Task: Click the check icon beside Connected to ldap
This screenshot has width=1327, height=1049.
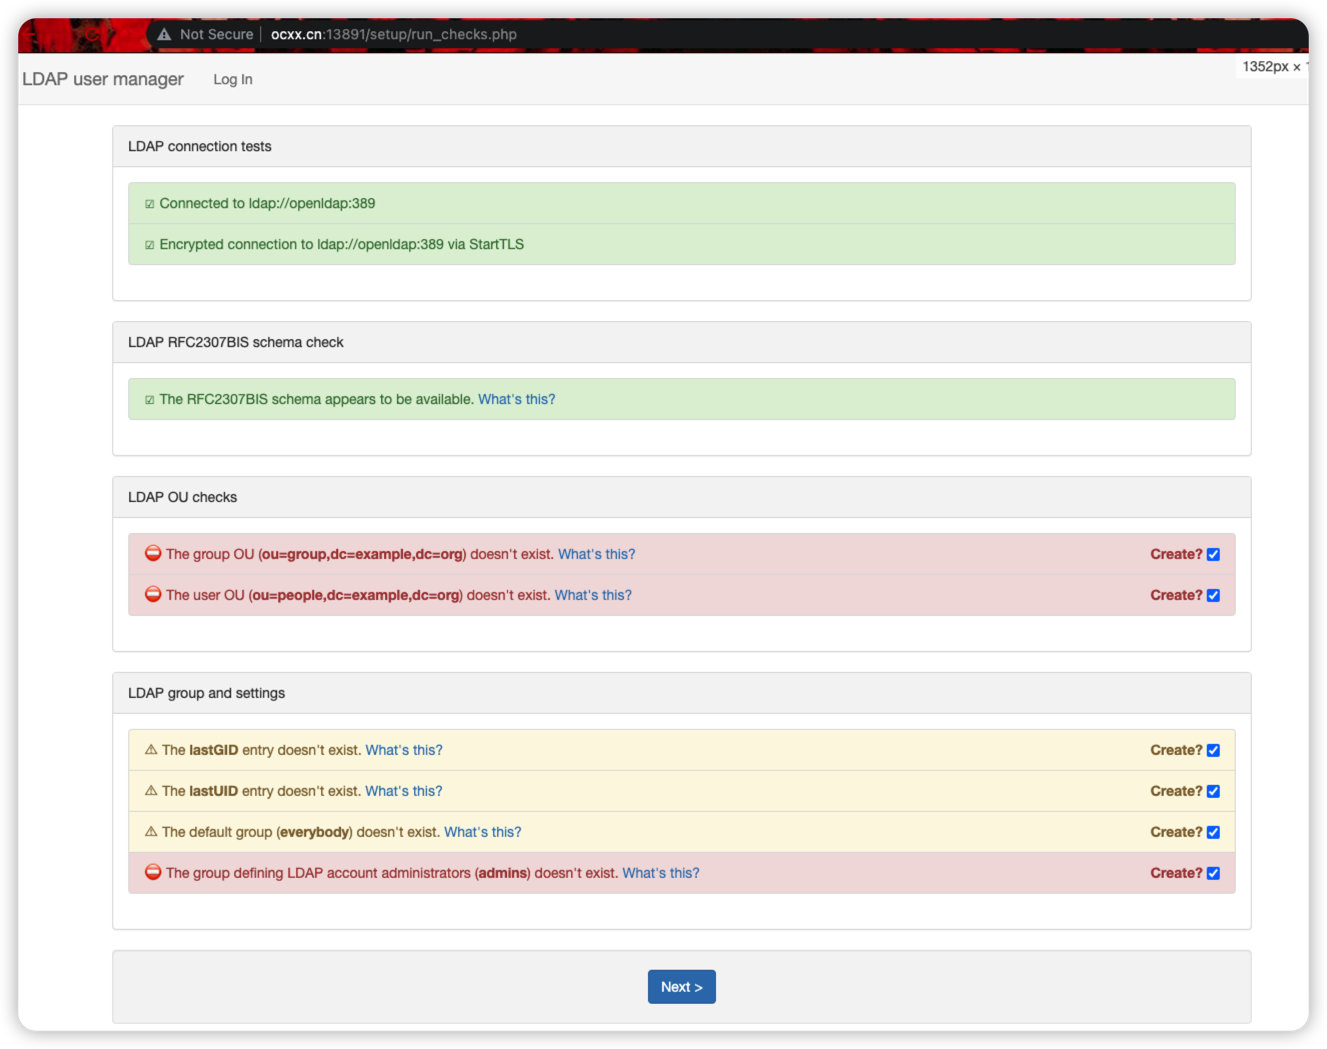Action: (x=150, y=204)
